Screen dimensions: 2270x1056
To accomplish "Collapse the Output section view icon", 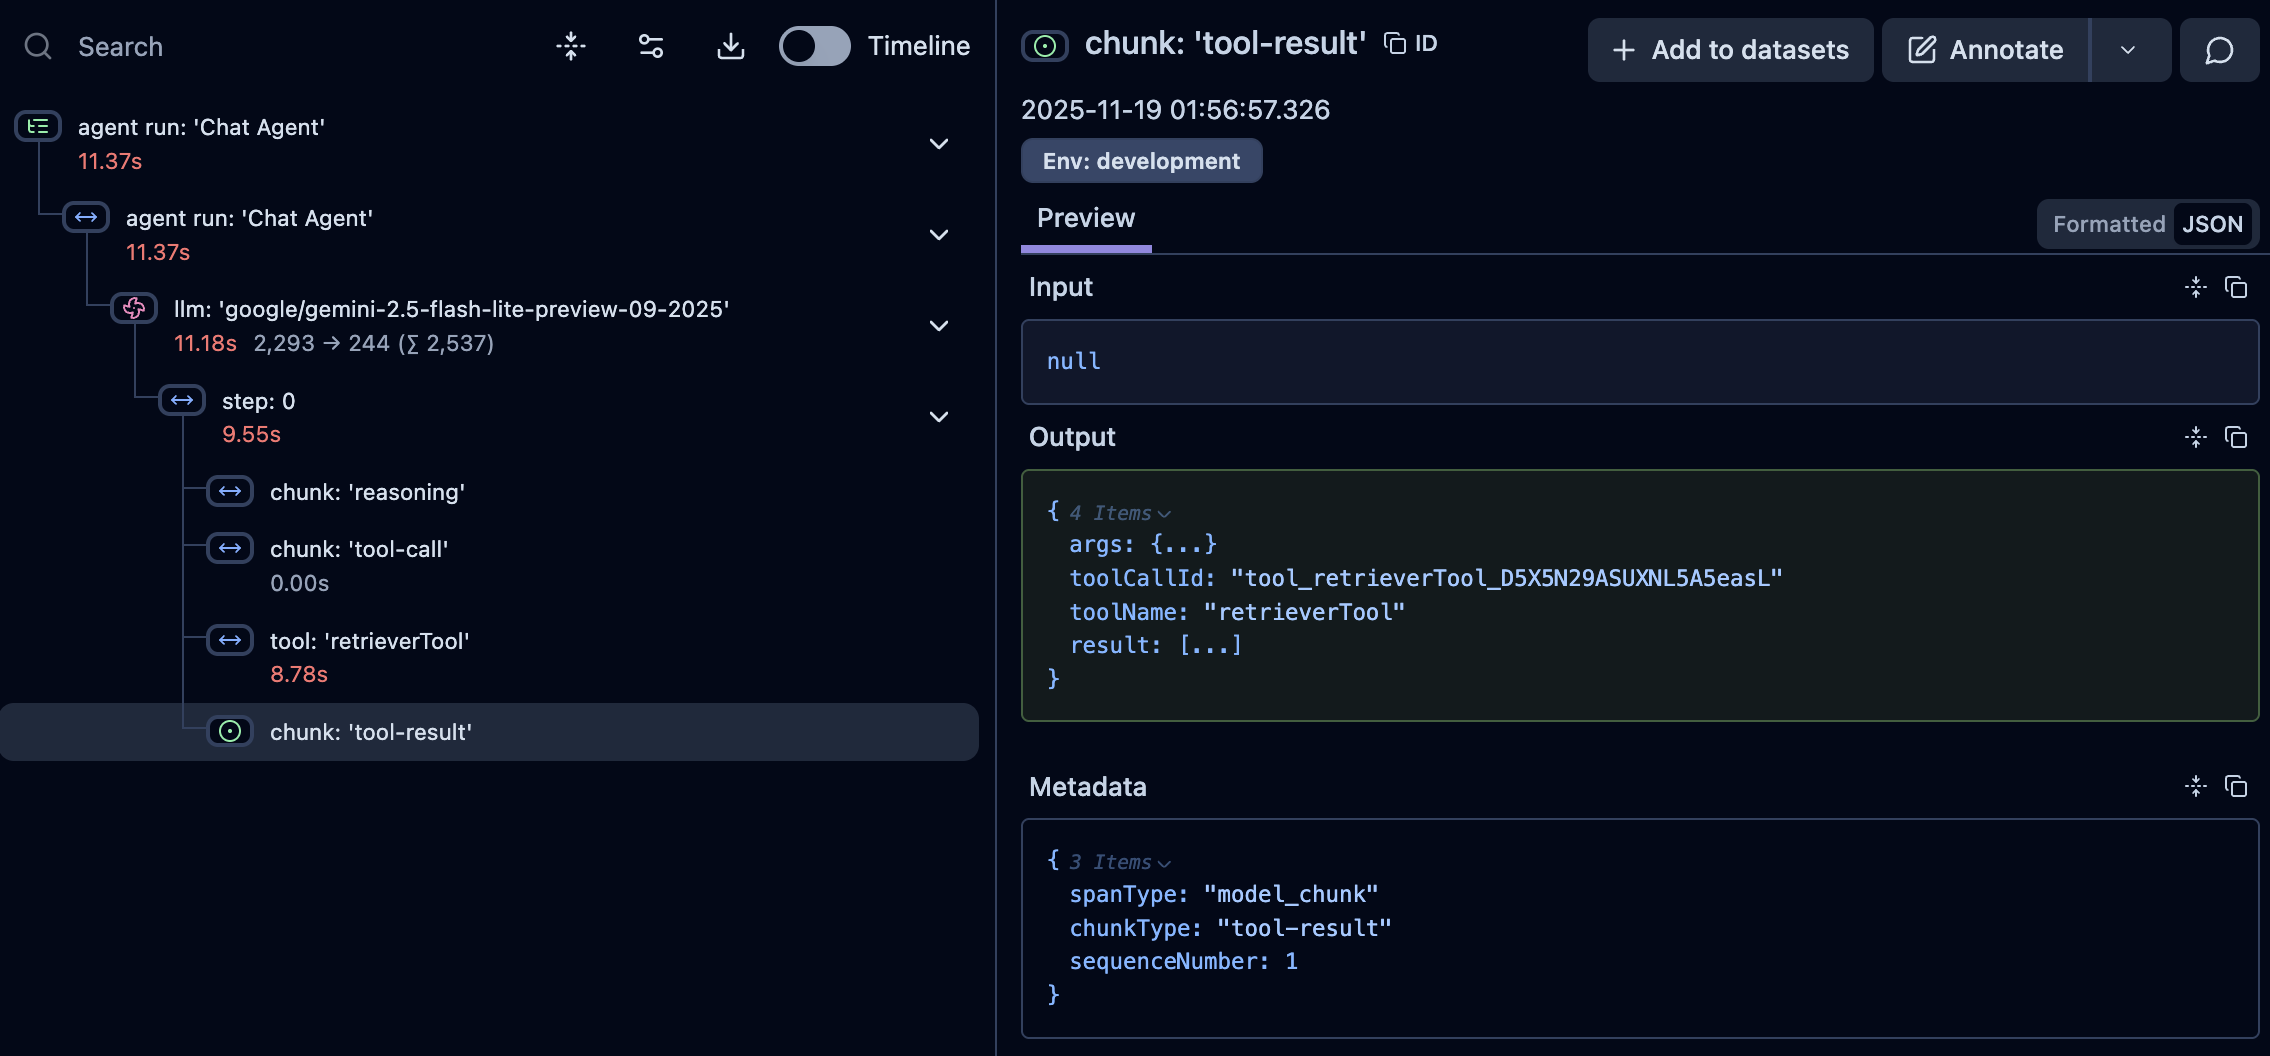I will pyautogui.click(x=2196, y=437).
